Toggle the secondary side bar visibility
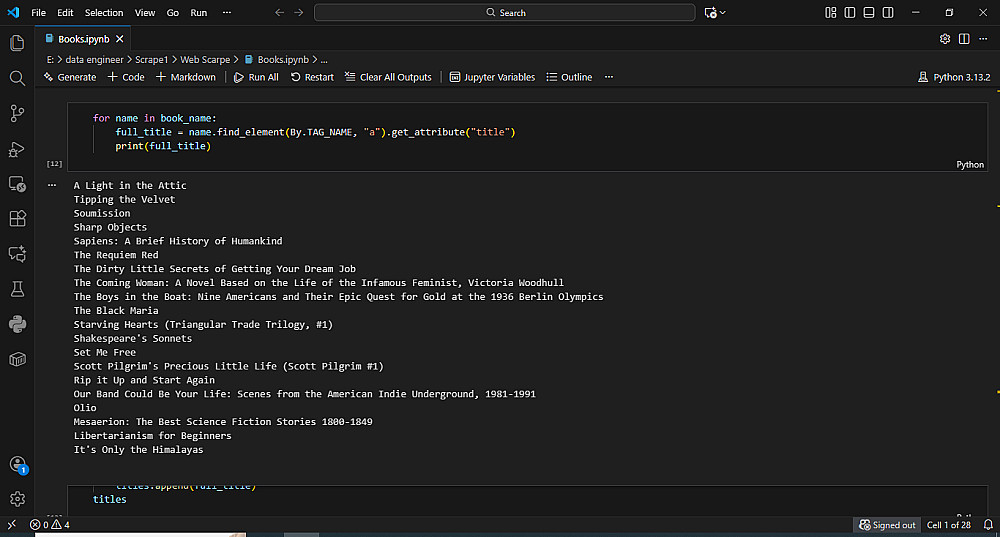Image resolution: width=1000 pixels, height=537 pixels. 888,13
